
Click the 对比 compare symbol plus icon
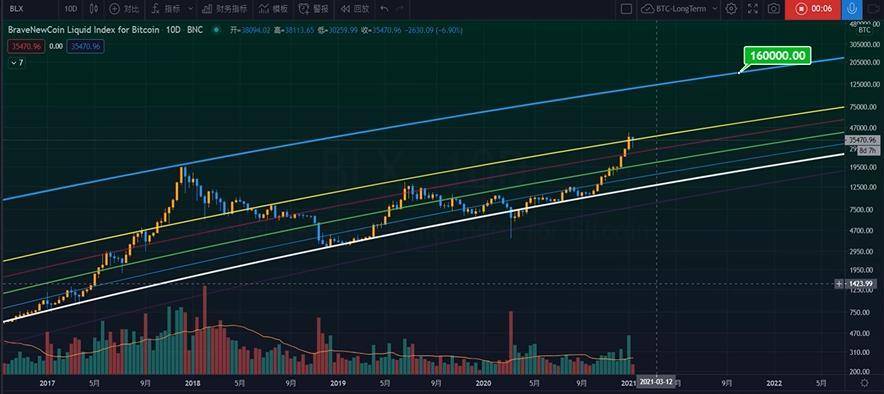(114, 8)
